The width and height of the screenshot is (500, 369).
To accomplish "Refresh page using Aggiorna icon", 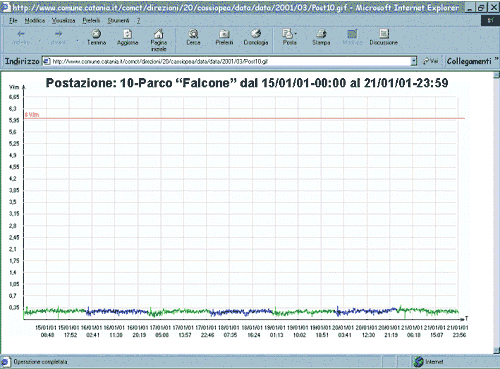I will tap(127, 34).
